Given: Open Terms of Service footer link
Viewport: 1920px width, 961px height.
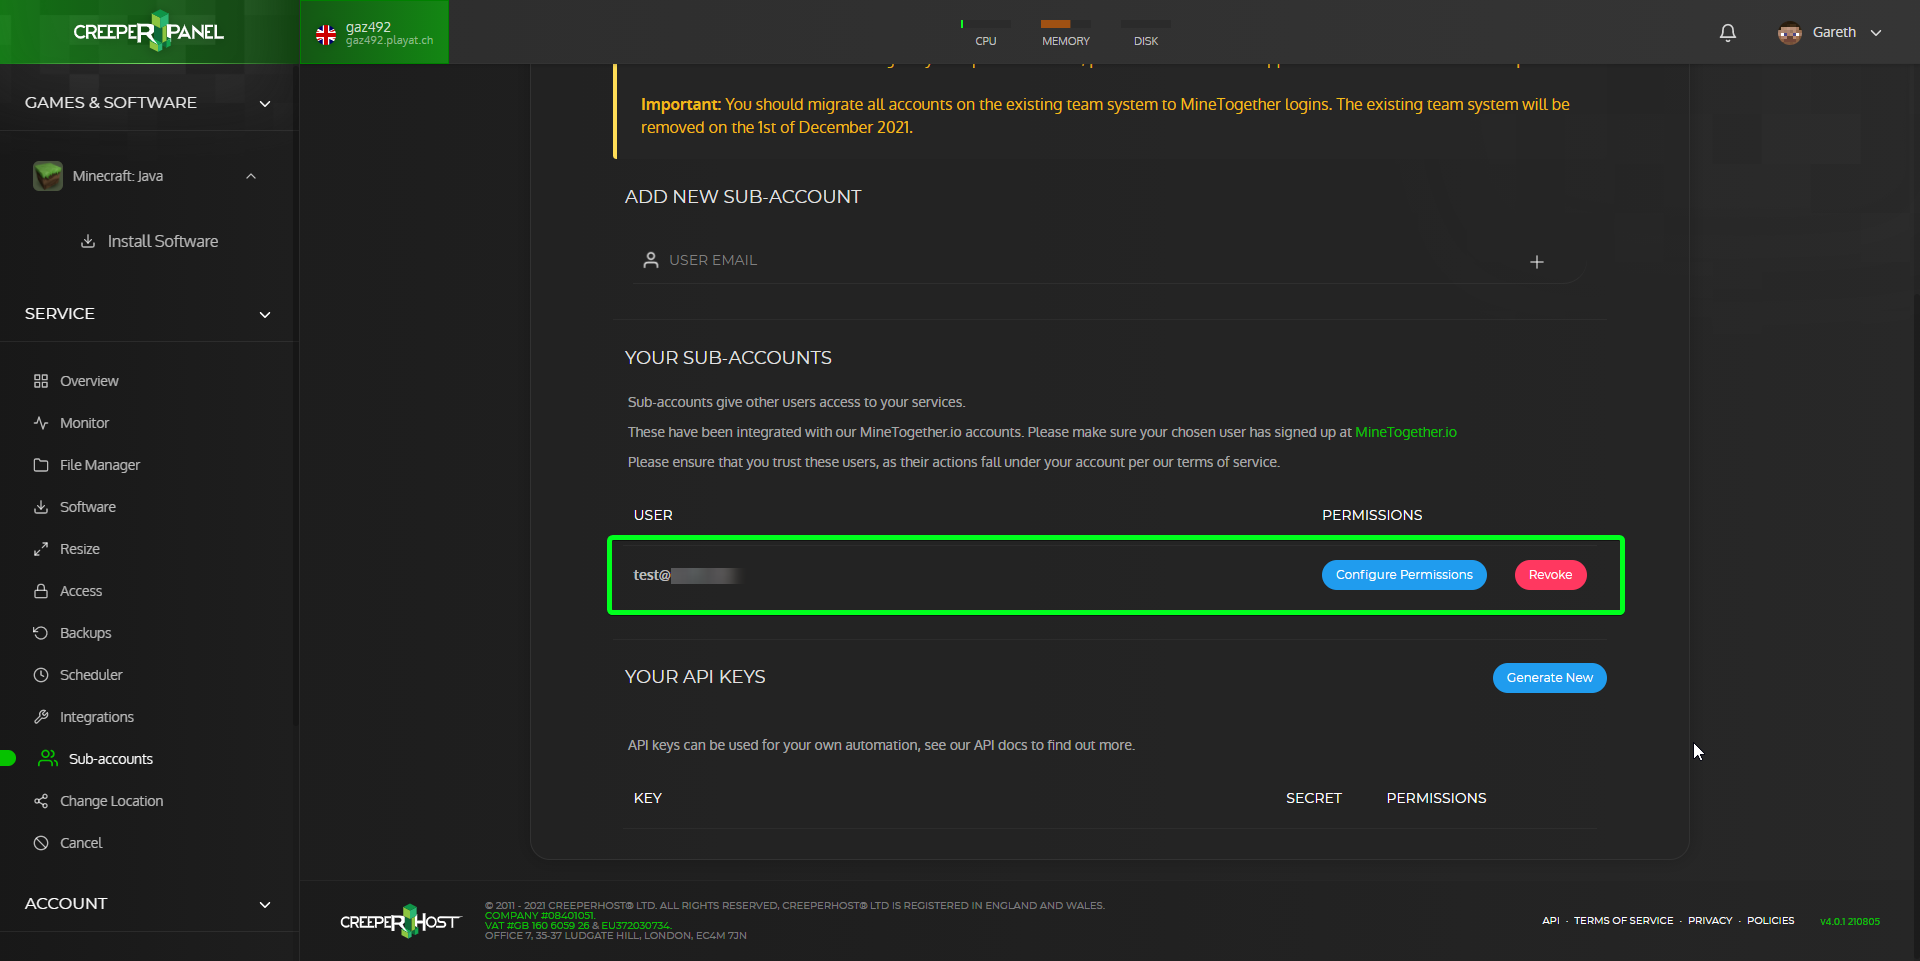Looking at the screenshot, I should (1623, 921).
